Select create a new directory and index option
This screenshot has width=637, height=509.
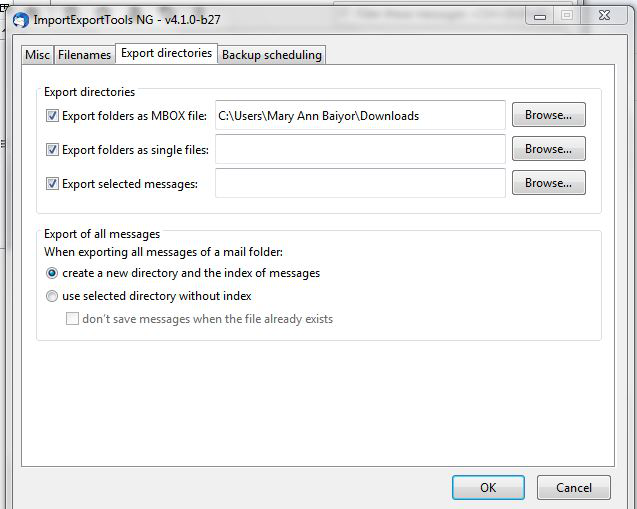[x=52, y=273]
